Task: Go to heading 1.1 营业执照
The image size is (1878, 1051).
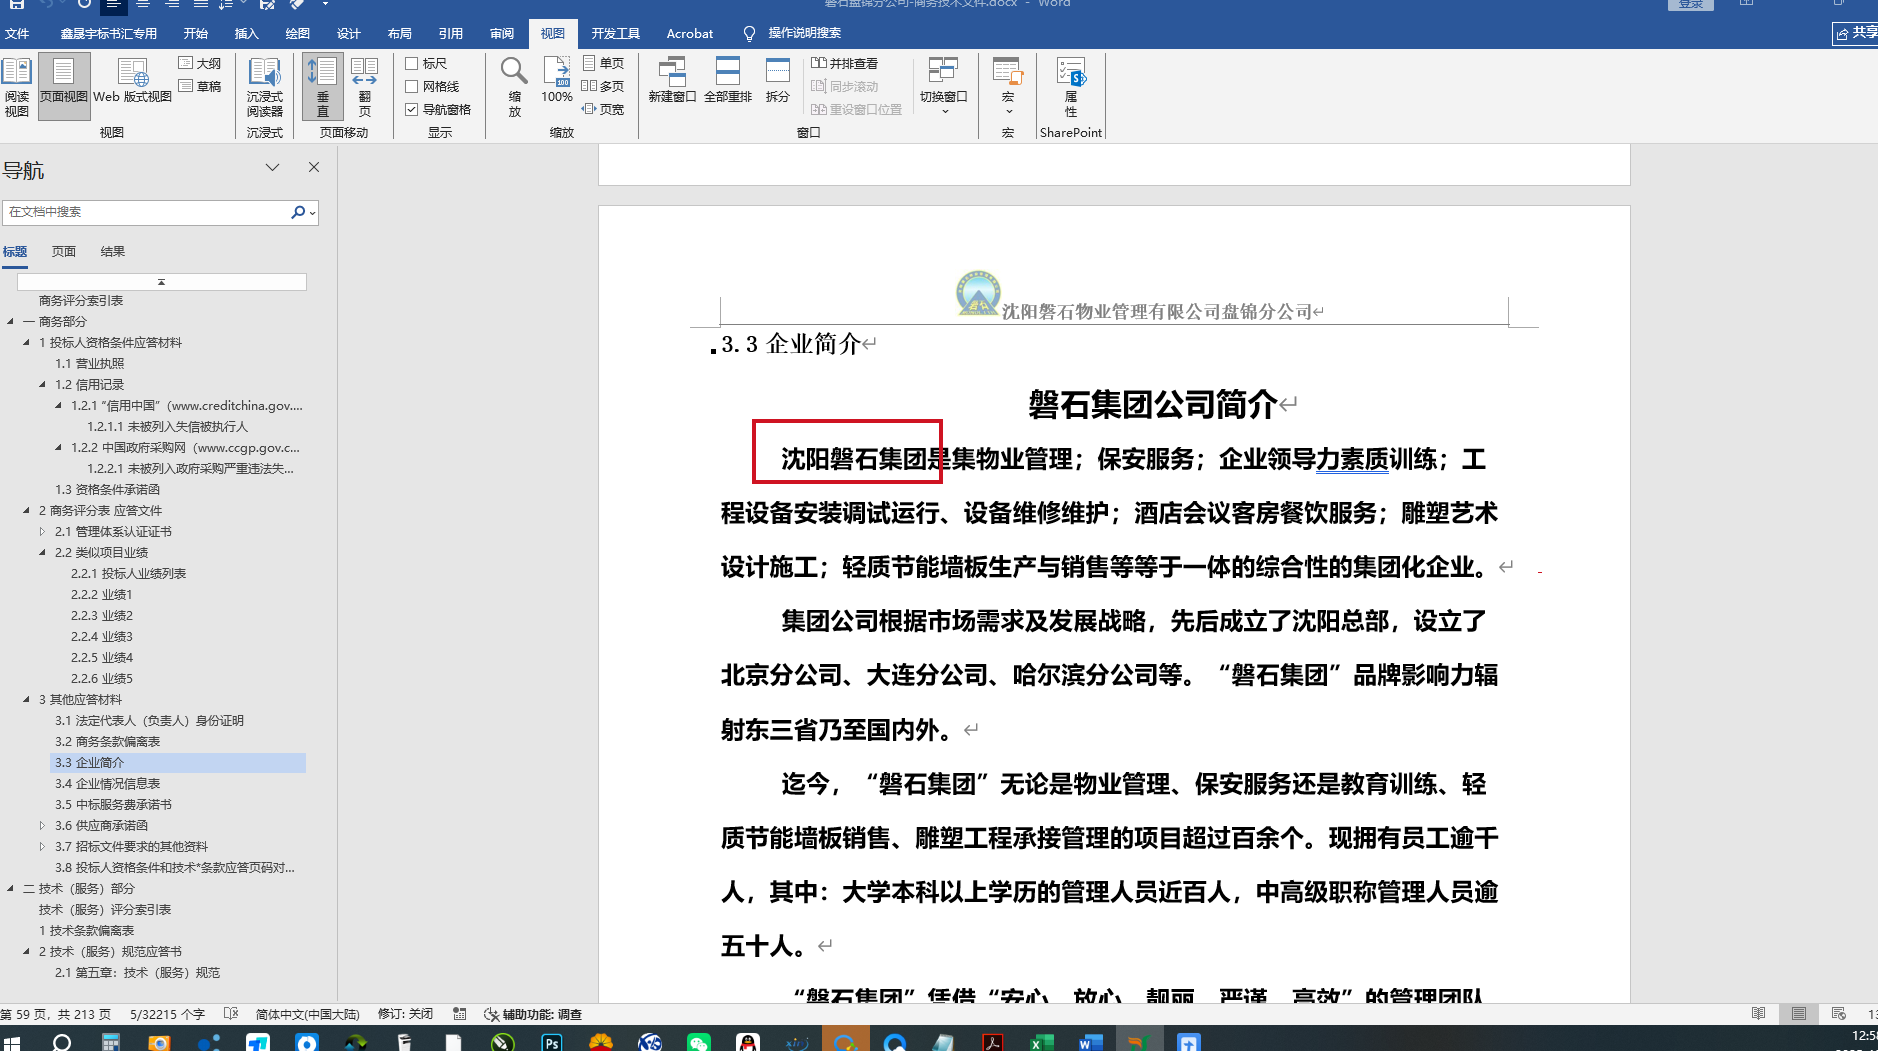Action: point(90,363)
